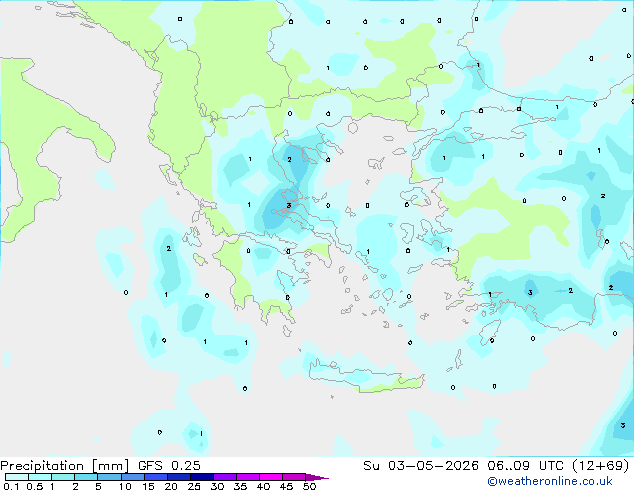The image size is (634, 490).
Task: Select the purple legend swatch between 30 and 35
Action: tap(225, 477)
